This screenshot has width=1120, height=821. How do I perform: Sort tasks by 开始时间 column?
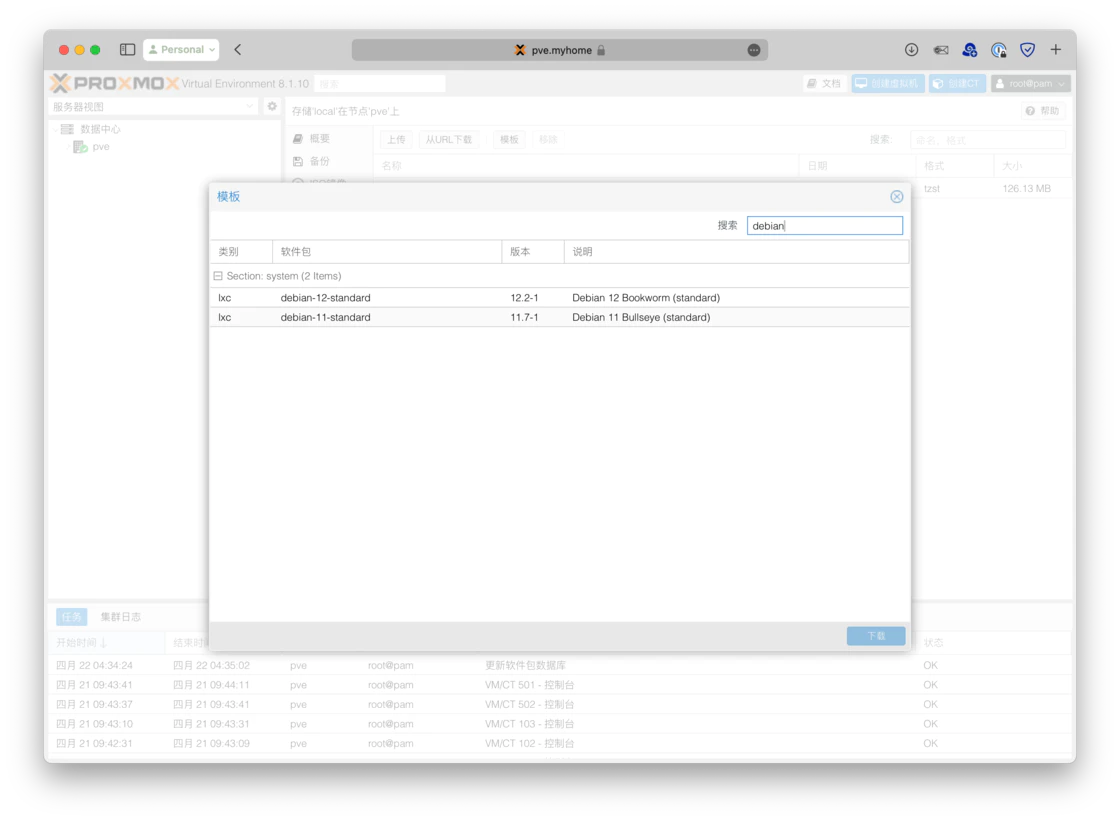click(106, 642)
